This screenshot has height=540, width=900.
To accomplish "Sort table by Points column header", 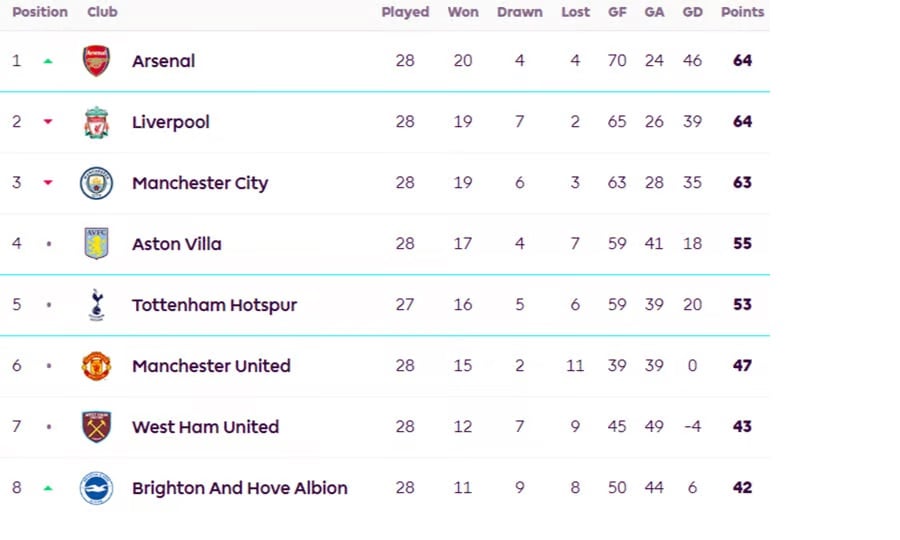I will [742, 12].
